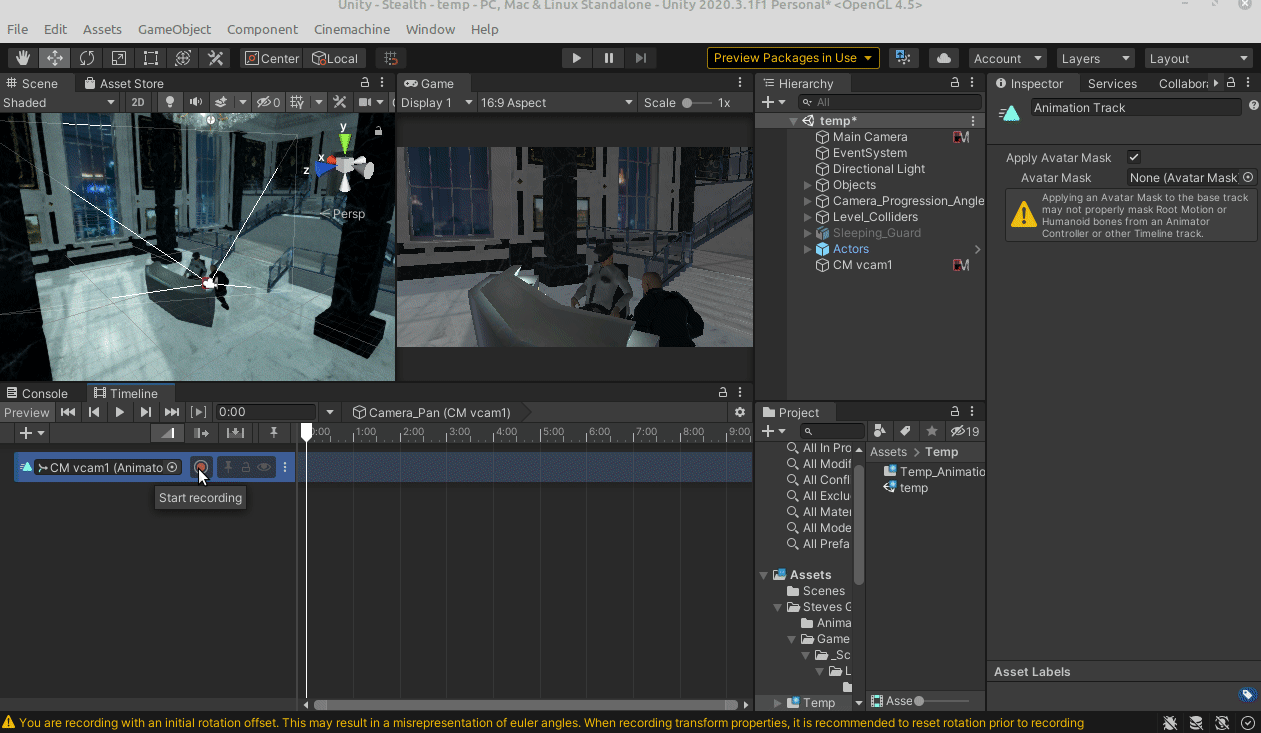The height and width of the screenshot is (733, 1261).
Task: Open the Cinemachine menu
Action: pyautogui.click(x=352, y=29)
